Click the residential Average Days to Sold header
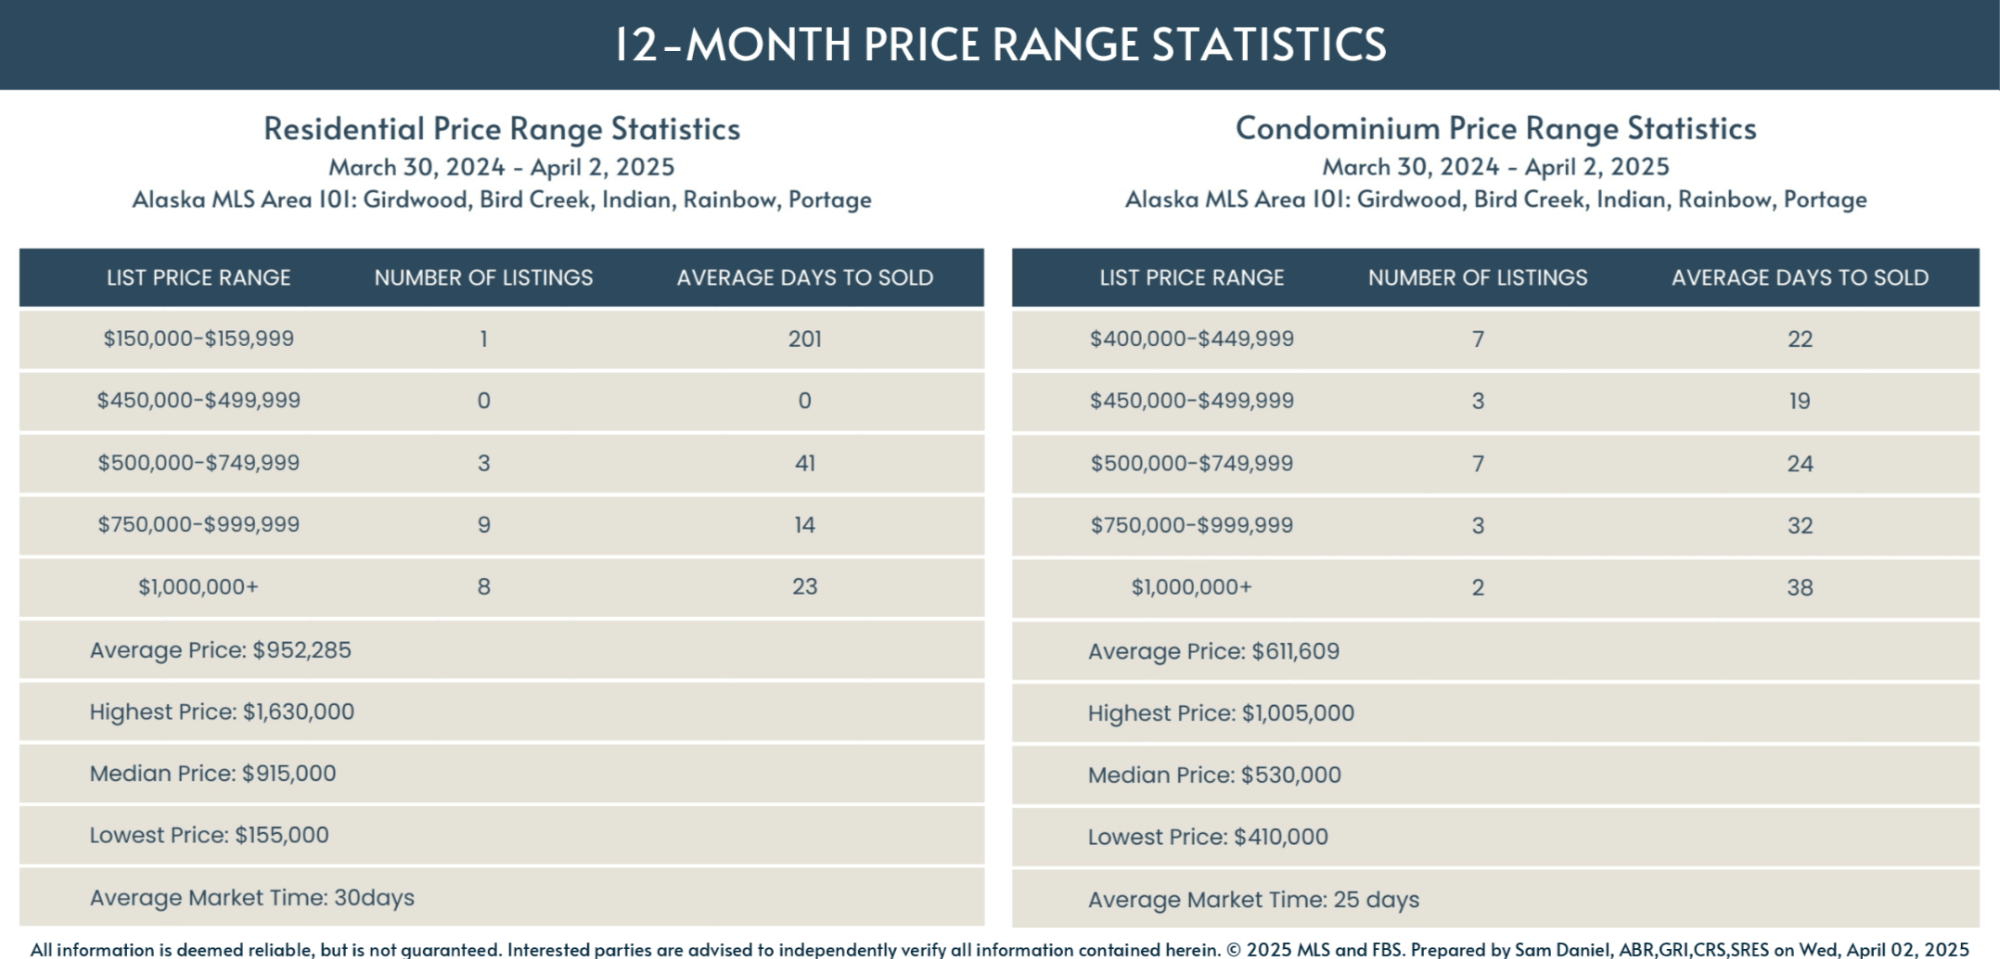The image size is (2000, 959). 805,278
